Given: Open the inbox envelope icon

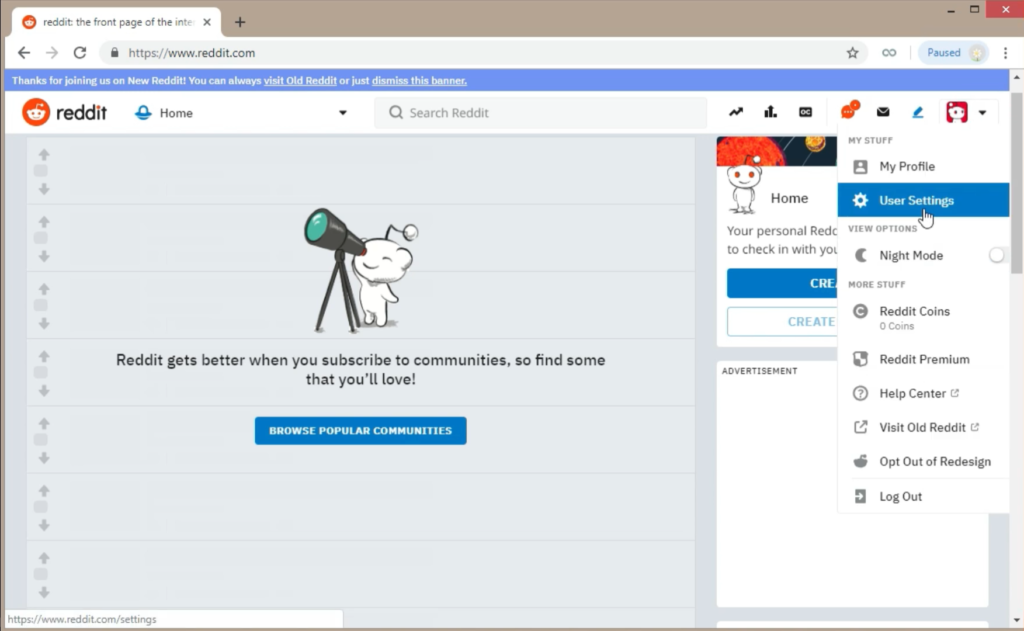Looking at the screenshot, I should [x=883, y=112].
